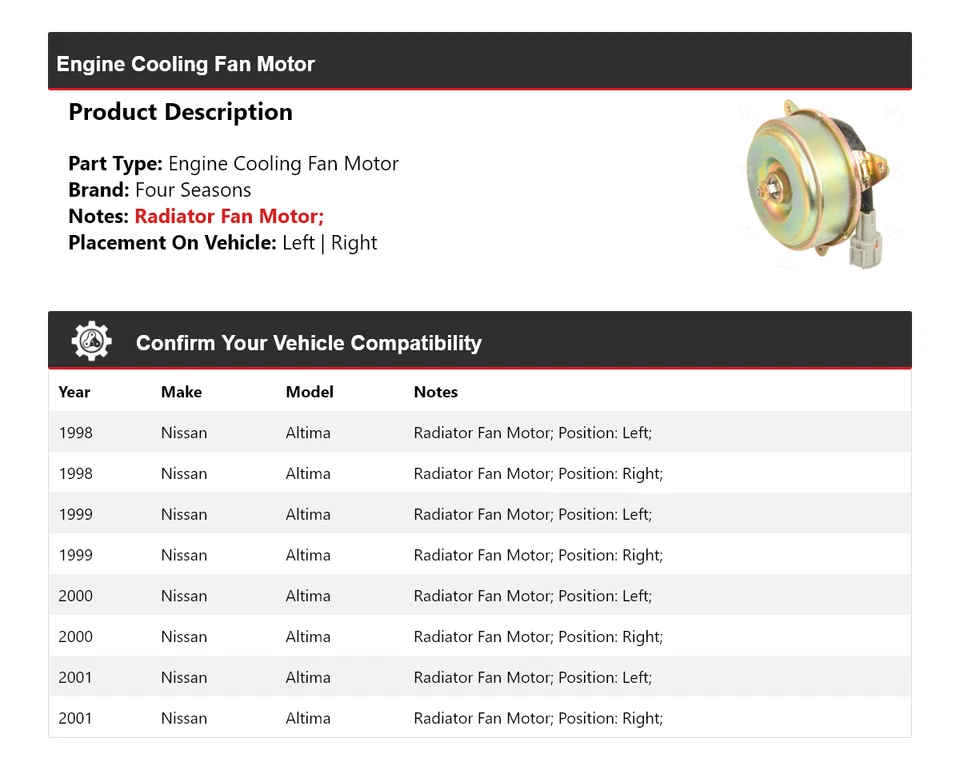Click the red Radiator Fan Motor note
The height and width of the screenshot is (770, 960).
(x=229, y=216)
